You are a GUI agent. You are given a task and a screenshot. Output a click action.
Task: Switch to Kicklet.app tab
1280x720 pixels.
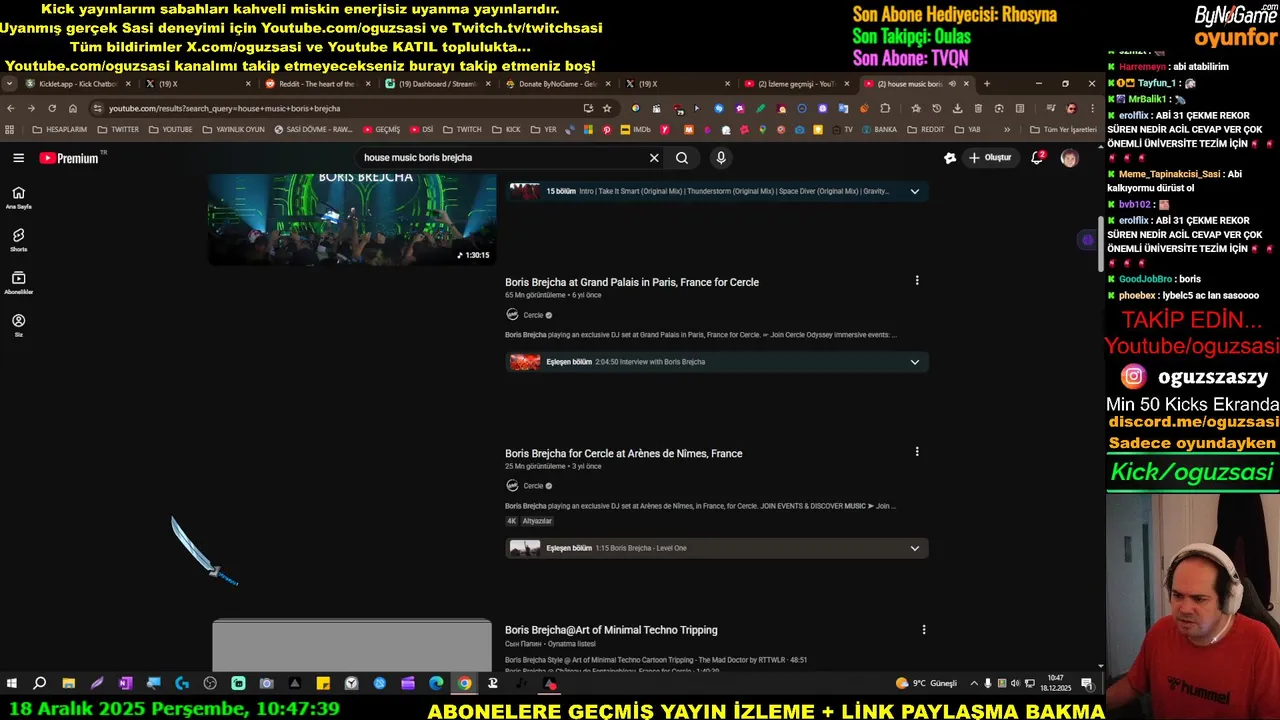coord(78,84)
